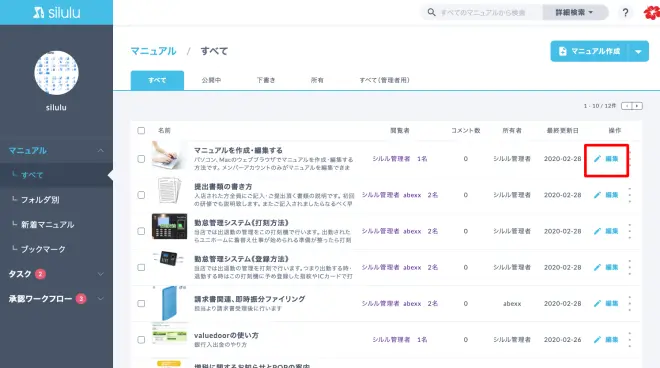Click thumbnail of 勤怠管理システム(打刻方法)

170,227
